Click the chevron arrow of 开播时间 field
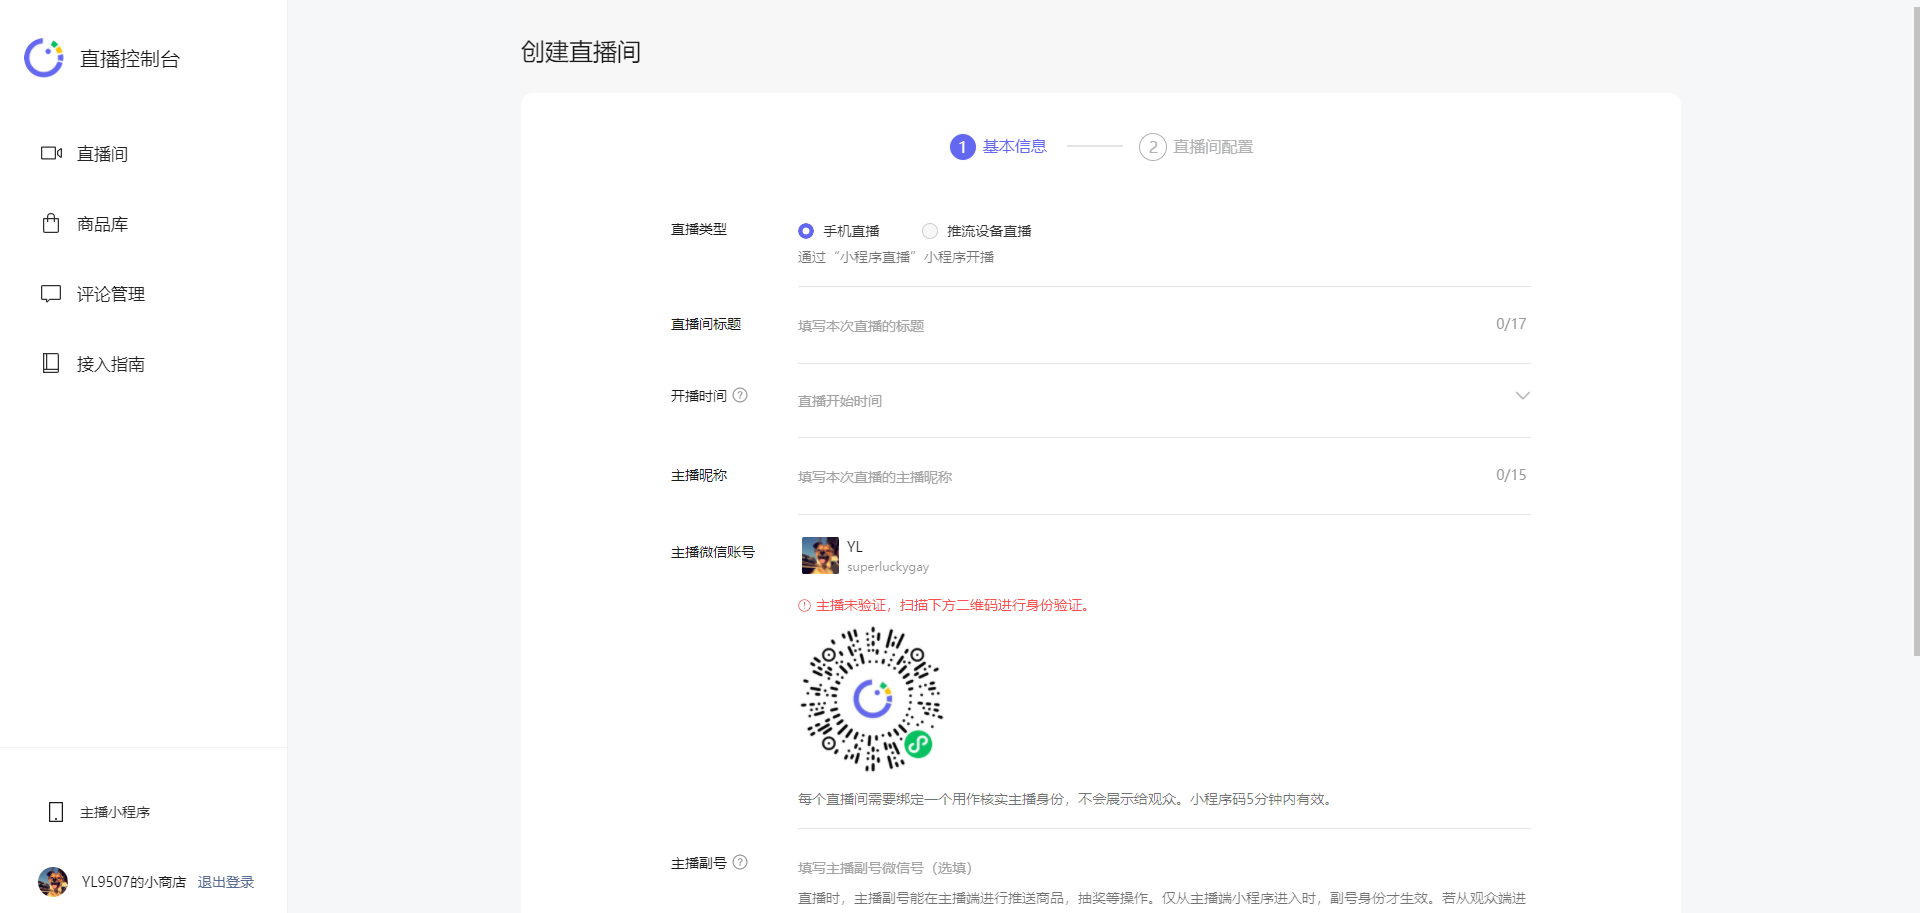 pyautogui.click(x=1522, y=396)
